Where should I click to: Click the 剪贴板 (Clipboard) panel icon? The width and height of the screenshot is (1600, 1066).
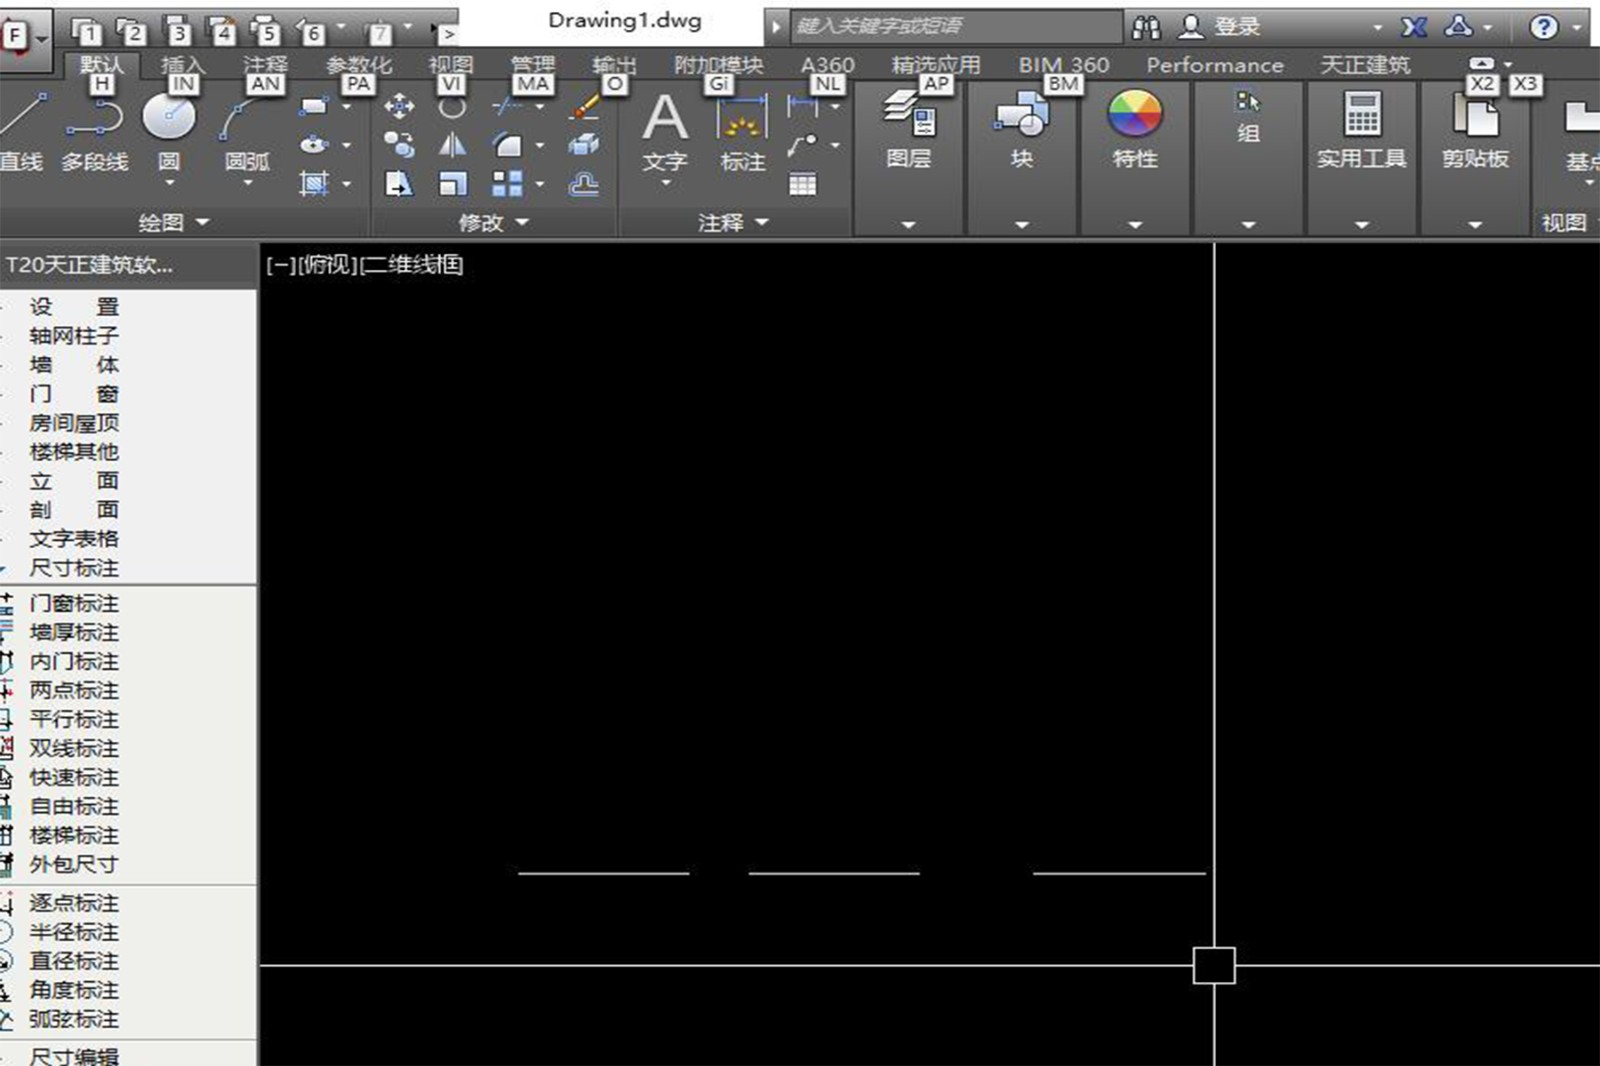tap(1475, 116)
